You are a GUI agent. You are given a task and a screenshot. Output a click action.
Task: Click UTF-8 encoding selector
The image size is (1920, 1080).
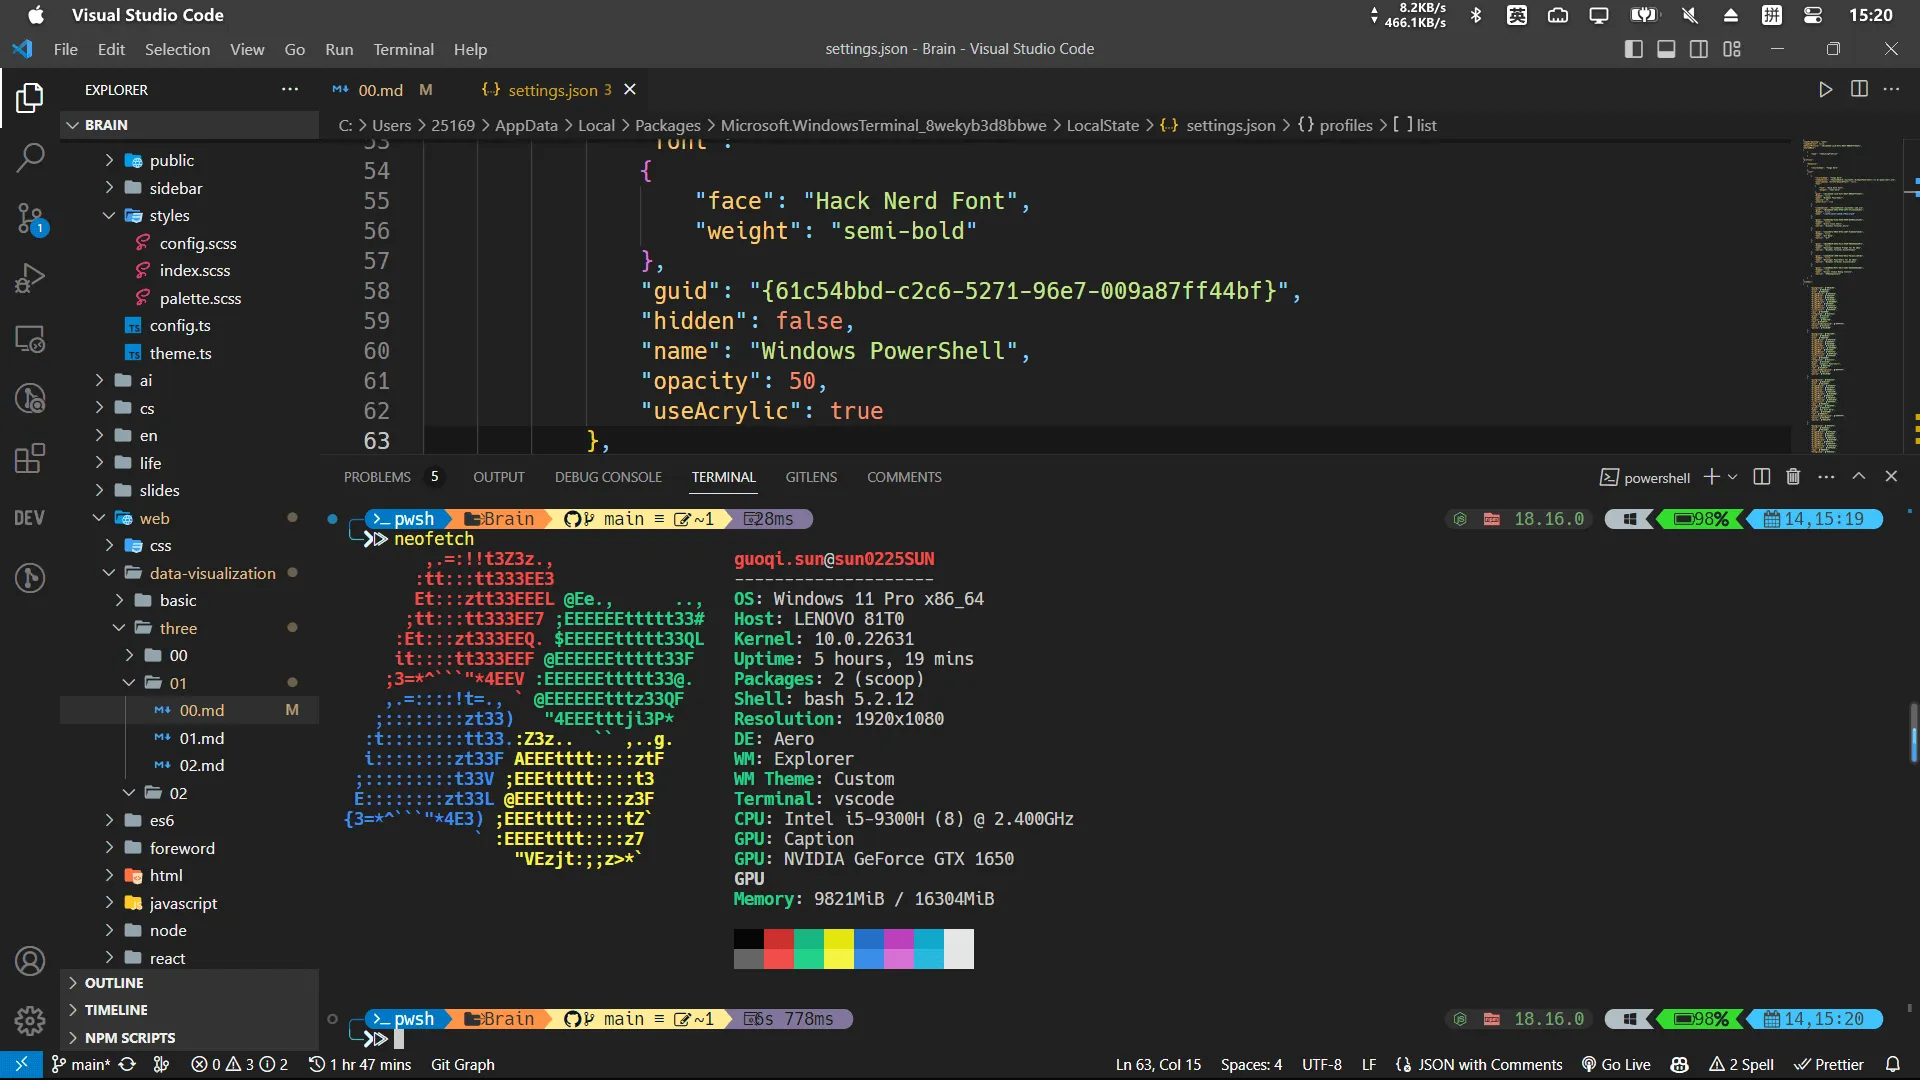(1322, 1064)
